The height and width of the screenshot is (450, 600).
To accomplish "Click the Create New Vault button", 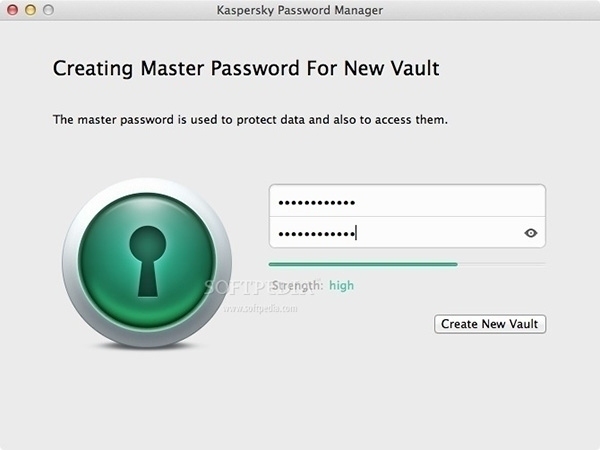I will 490,324.
